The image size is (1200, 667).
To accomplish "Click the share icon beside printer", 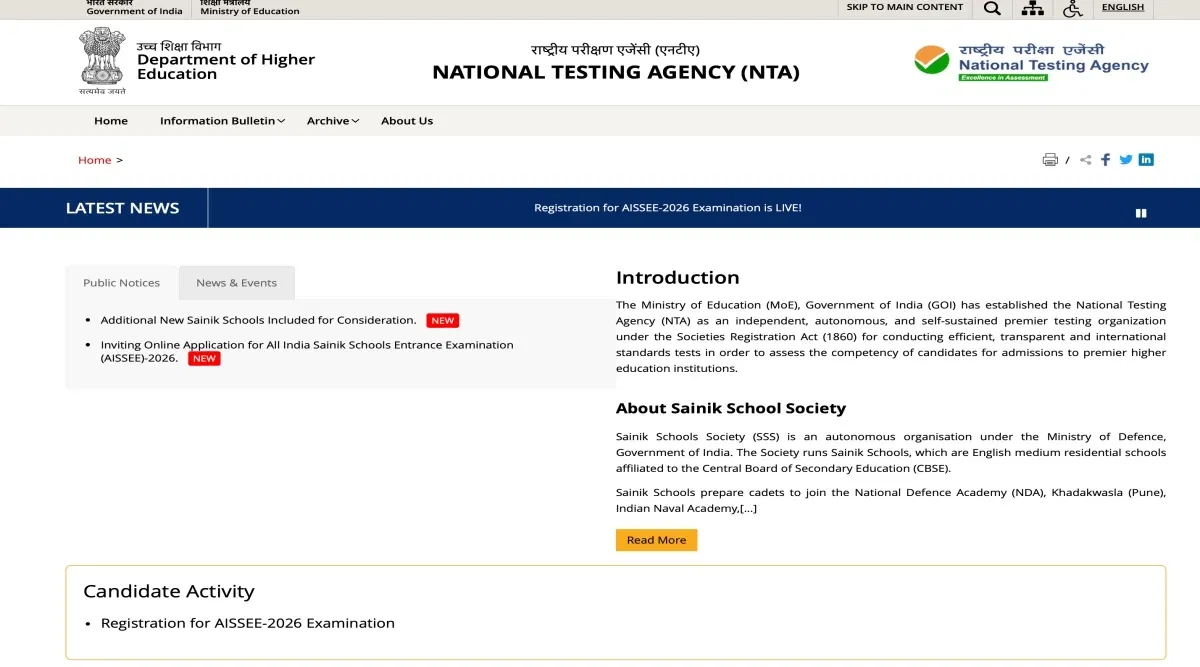I will [1086, 160].
